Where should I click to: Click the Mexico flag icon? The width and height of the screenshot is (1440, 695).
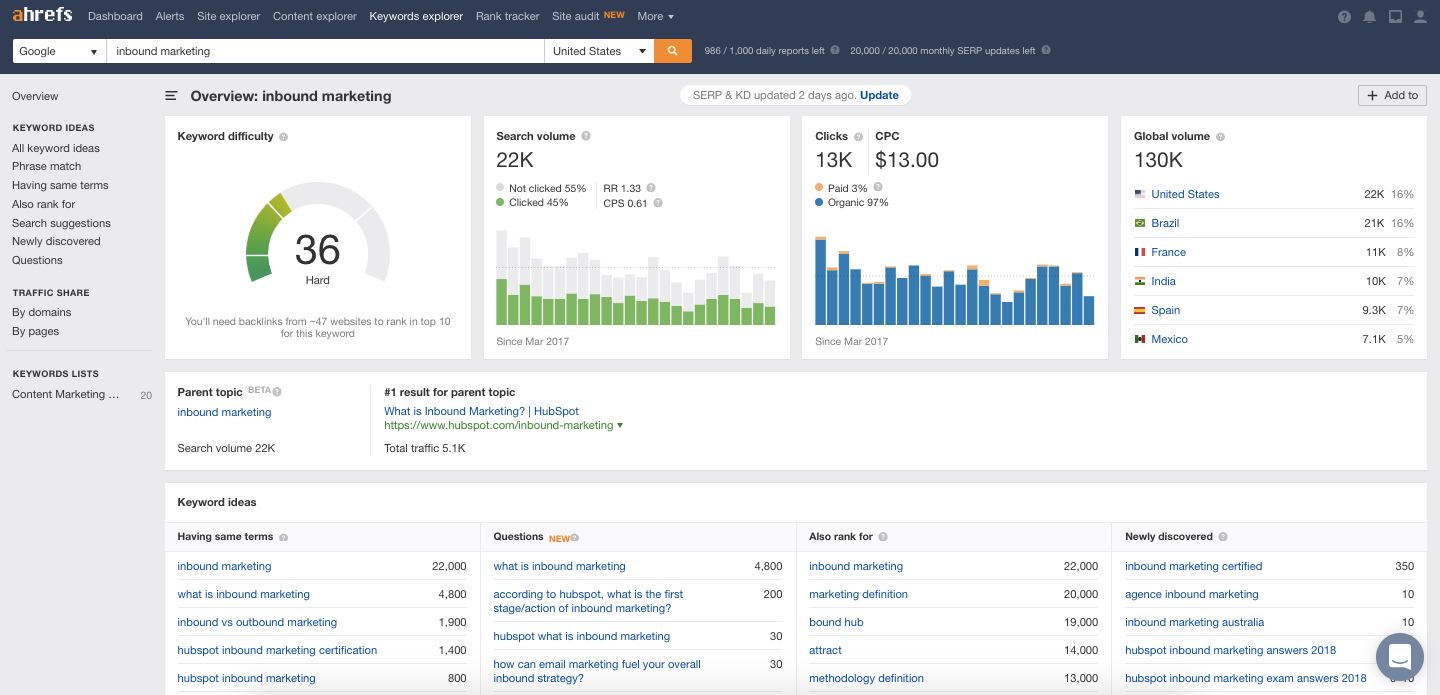click(1140, 339)
